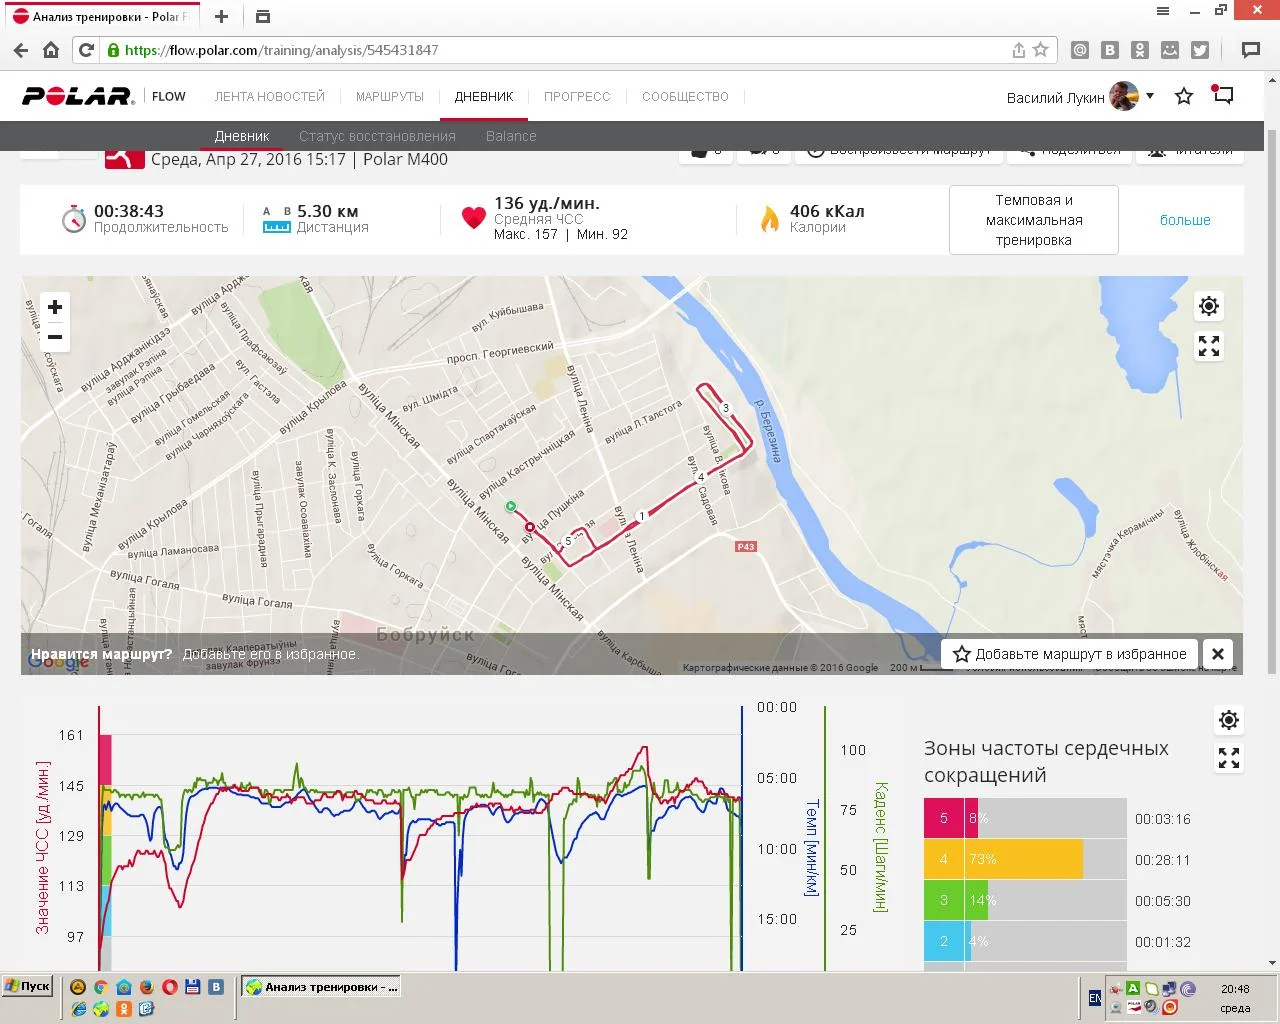This screenshot has height=1024, width=1280.
Task: Close the favorite route banner
Action: coord(1218,654)
